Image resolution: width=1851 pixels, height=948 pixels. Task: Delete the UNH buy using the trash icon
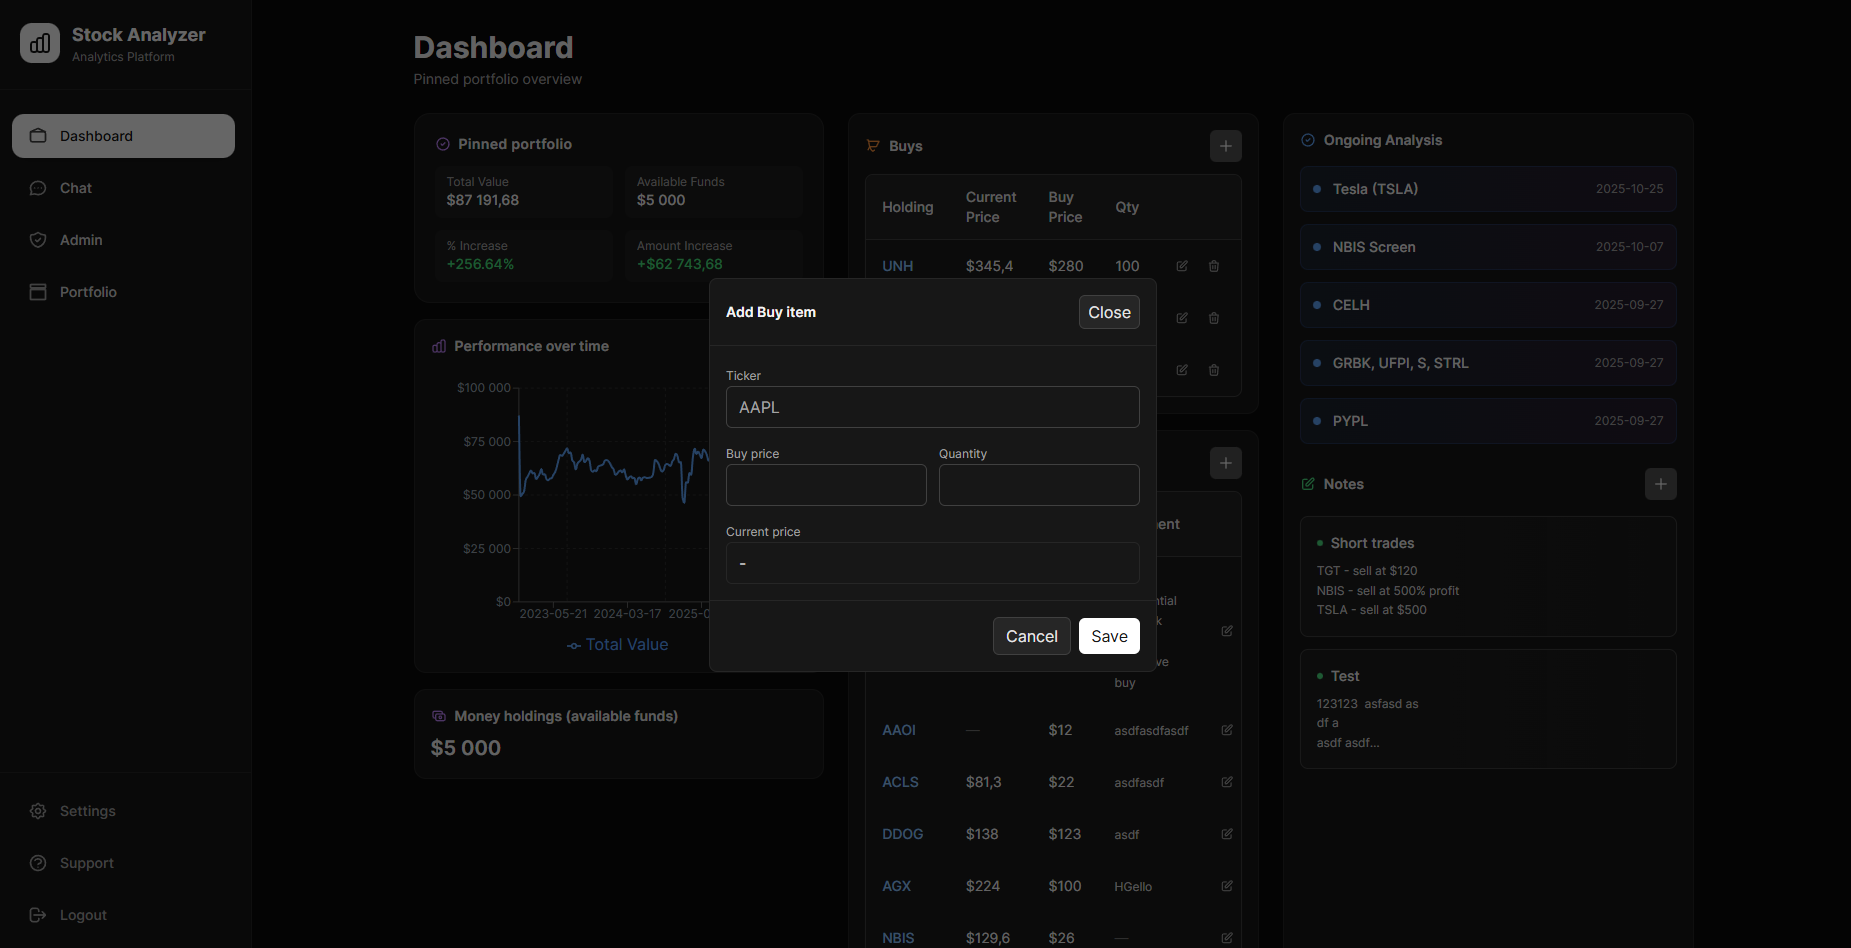coord(1213,266)
